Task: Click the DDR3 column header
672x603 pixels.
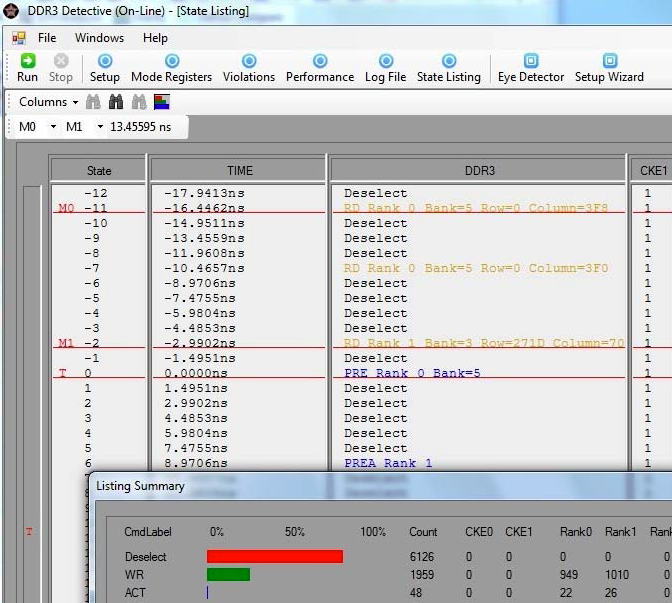Action: click(479, 171)
